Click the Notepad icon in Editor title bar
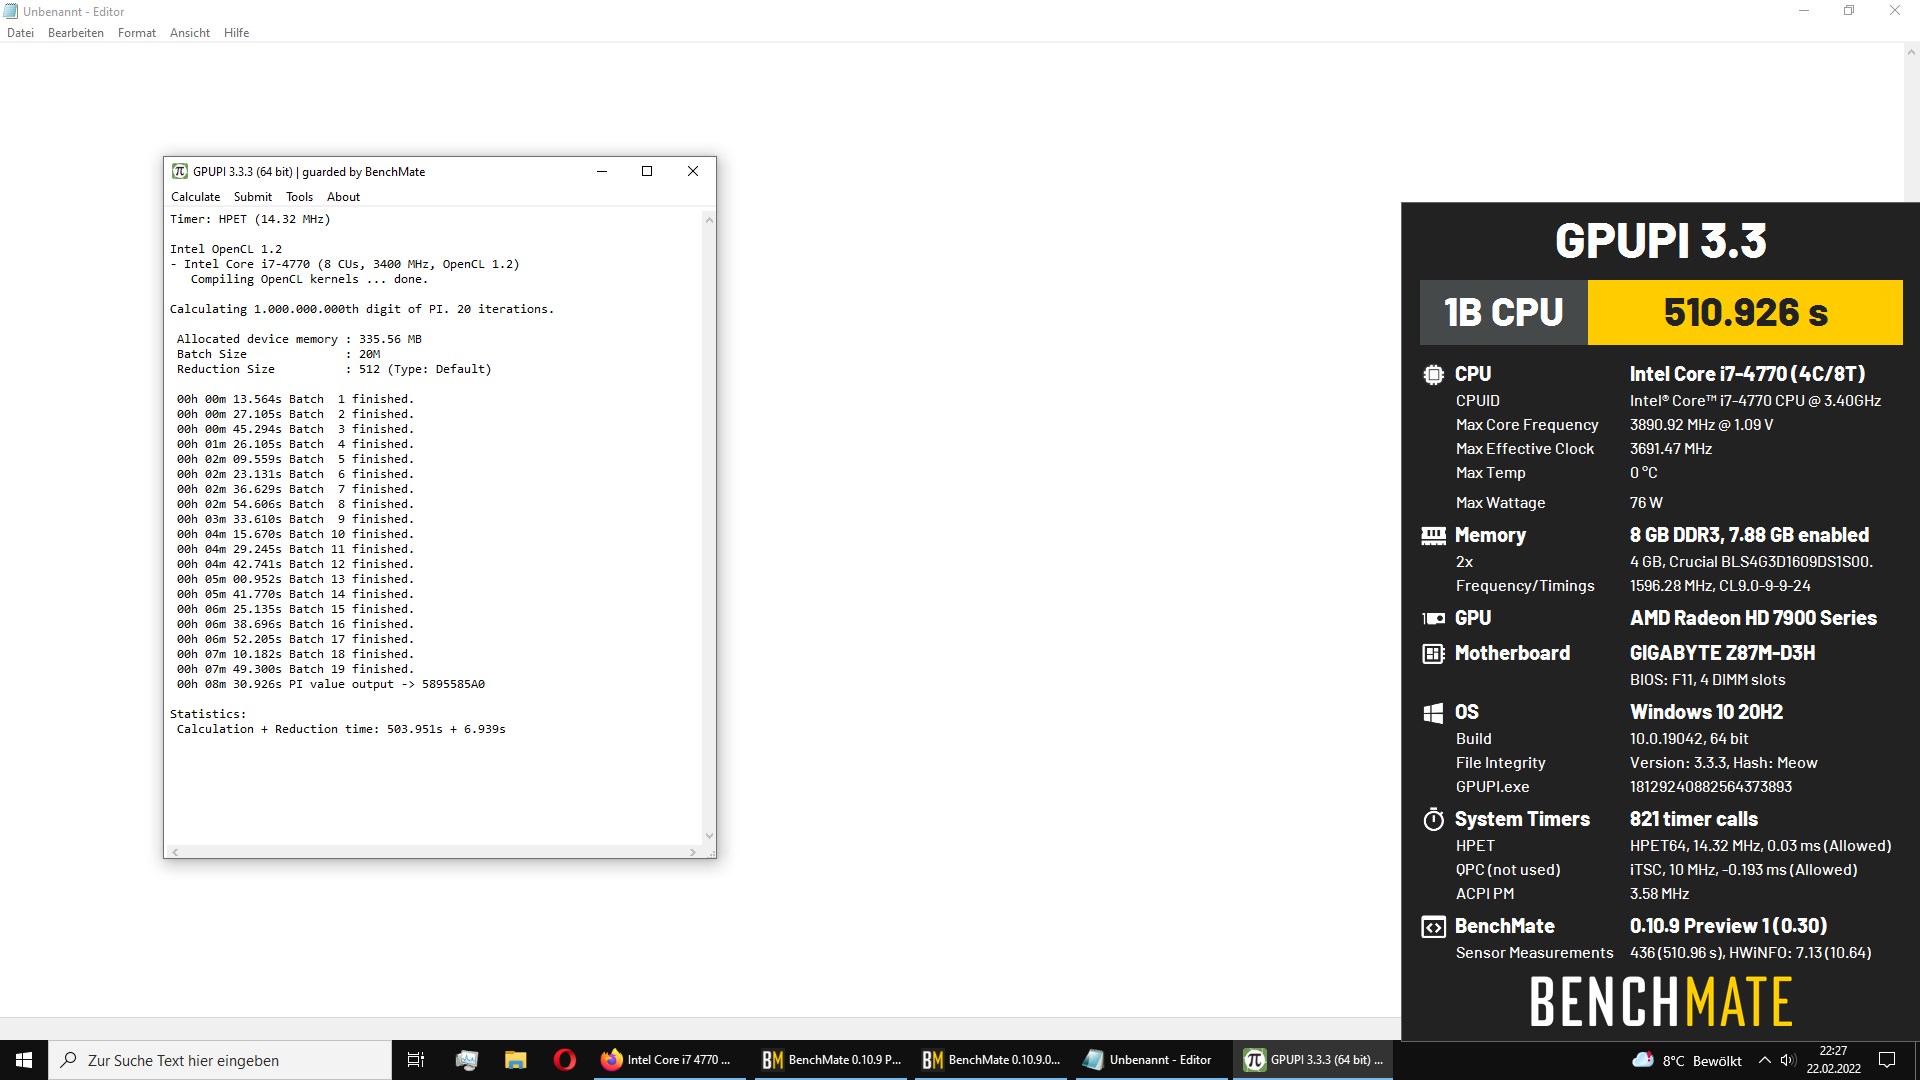The width and height of the screenshot is (1920, 1080). pyautogui.click(x=11, y=11)
